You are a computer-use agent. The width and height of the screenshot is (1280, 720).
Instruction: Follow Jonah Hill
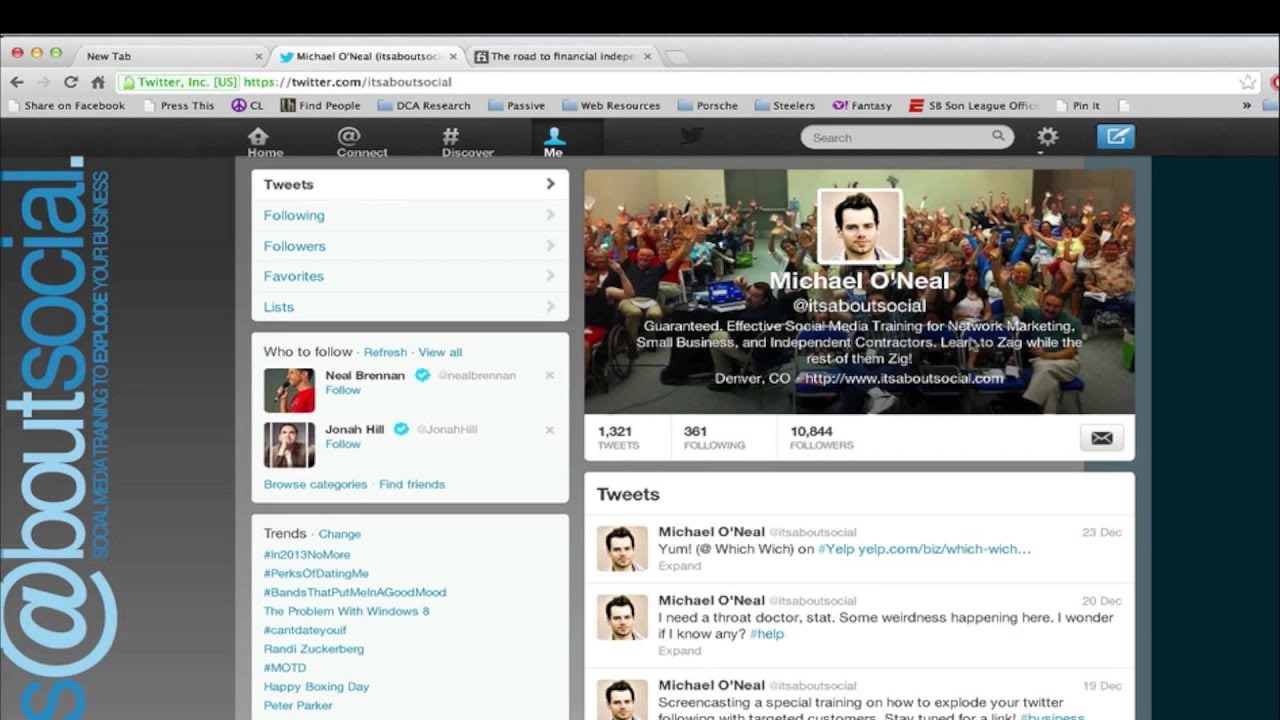pos(343,444)
